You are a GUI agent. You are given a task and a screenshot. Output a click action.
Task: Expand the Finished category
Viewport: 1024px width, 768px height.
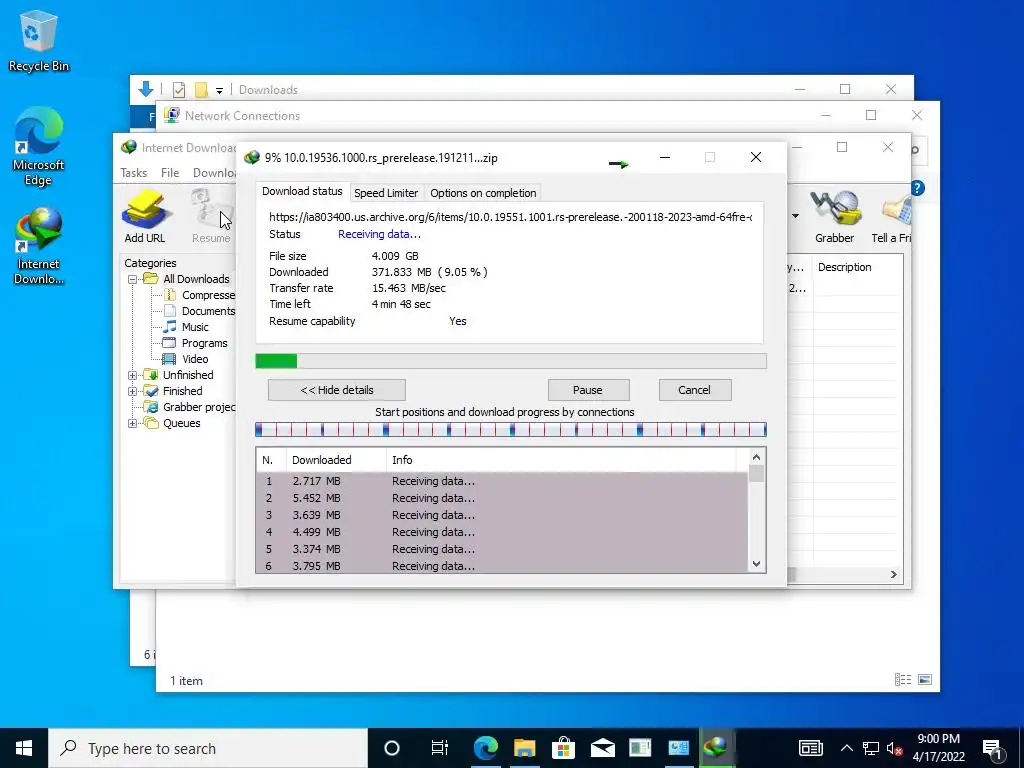133,391
